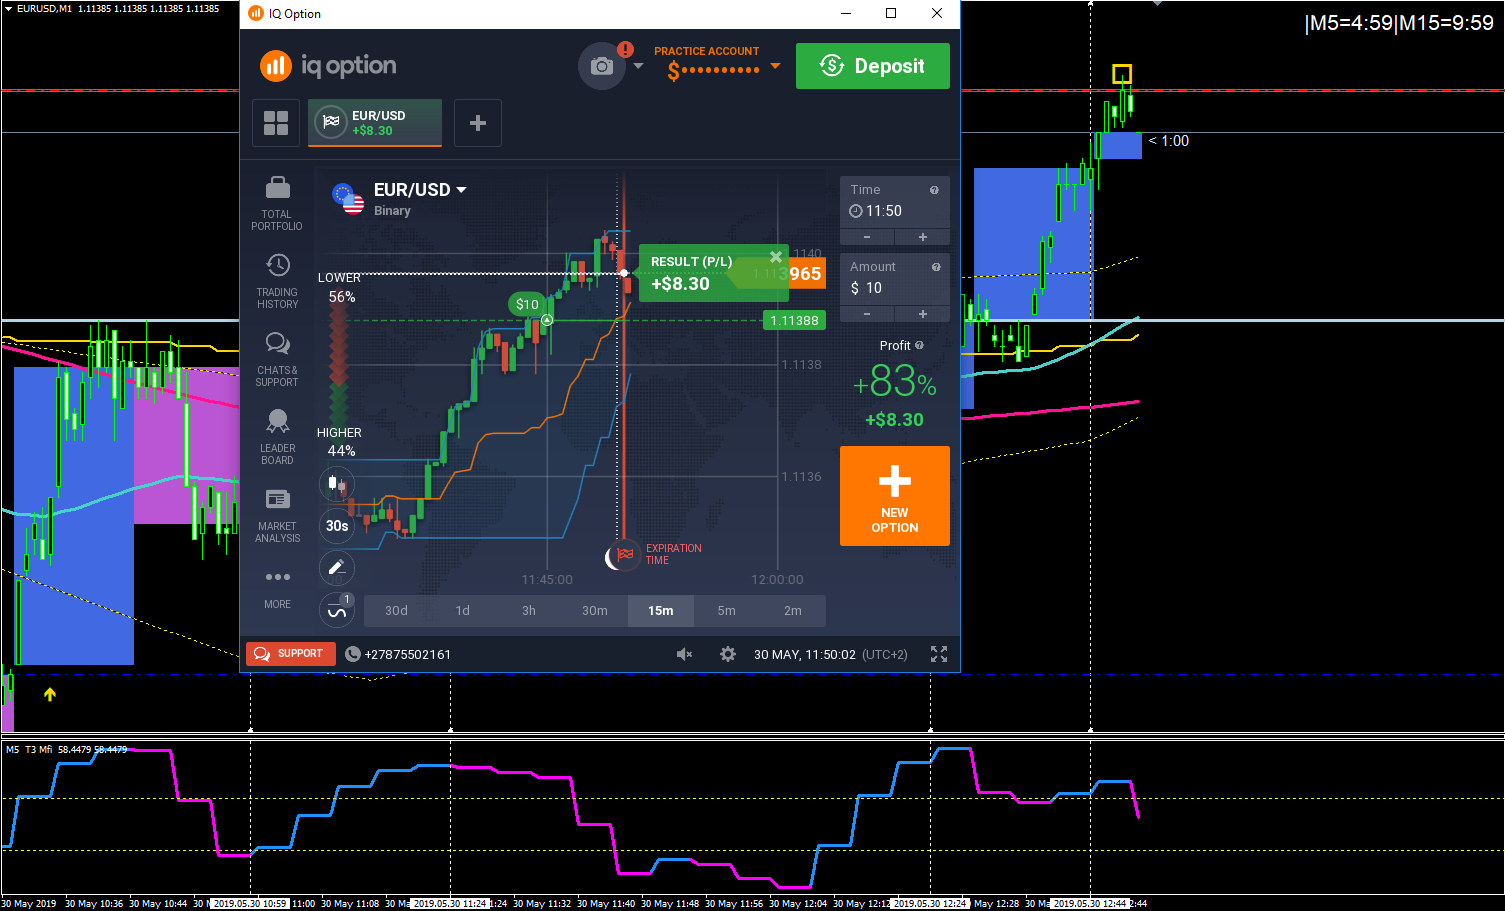This screenshot has height=911, width=1505.
Task: Increase the trade amount with plus
Action: click(x=923, y=314)
